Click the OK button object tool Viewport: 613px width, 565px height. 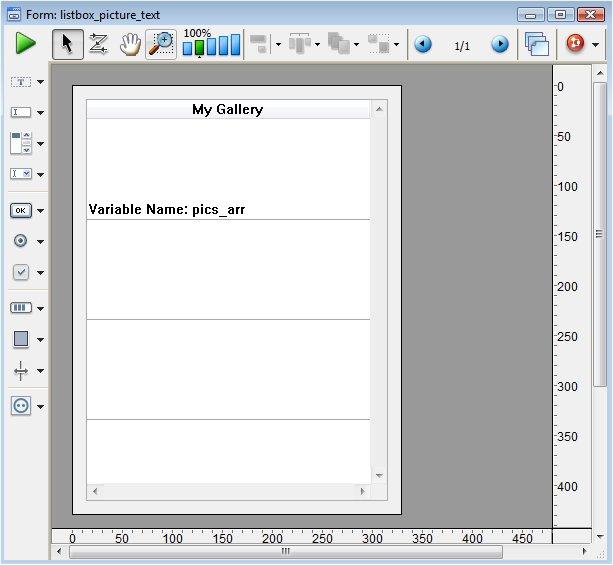coord(21,210)
